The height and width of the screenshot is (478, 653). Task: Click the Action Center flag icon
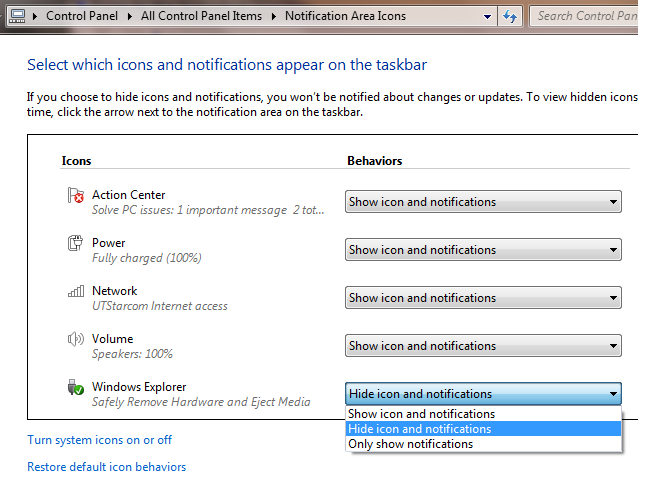75,196
